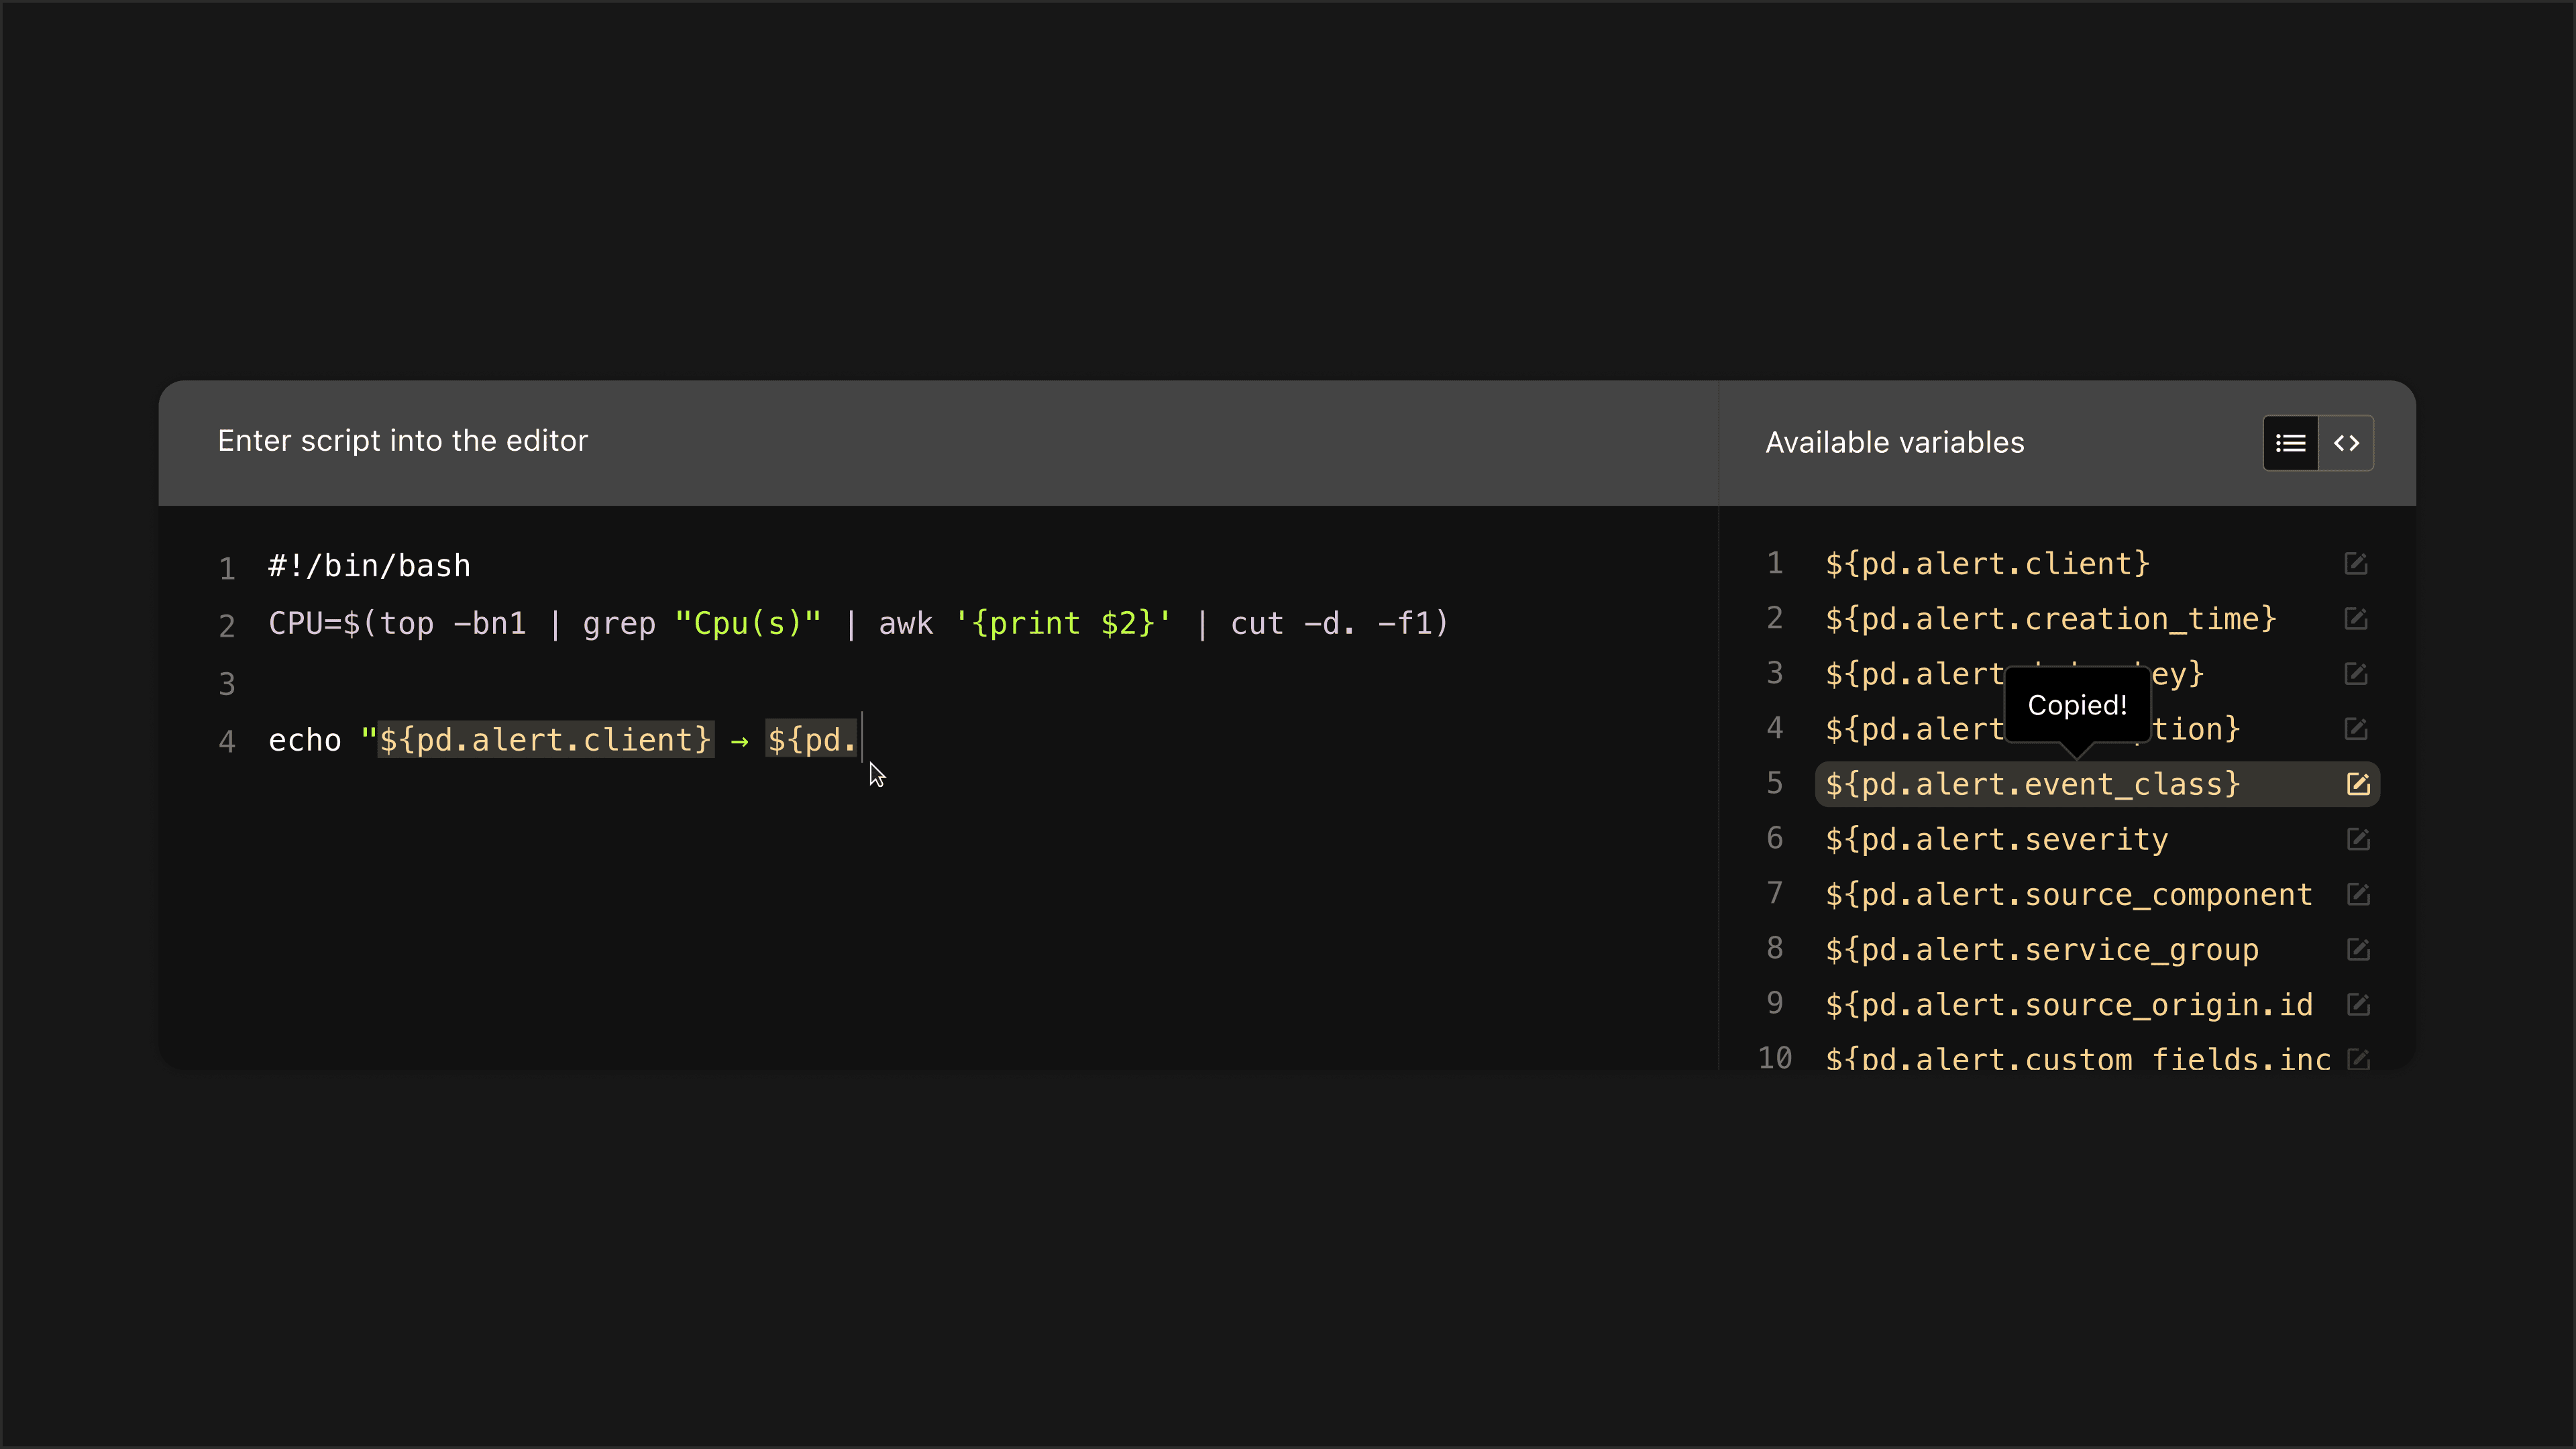The height and width of the screenshot is (1449, 2576).
Task: Click line number 4 in the script editor
Action: click(x=227, y=742)
